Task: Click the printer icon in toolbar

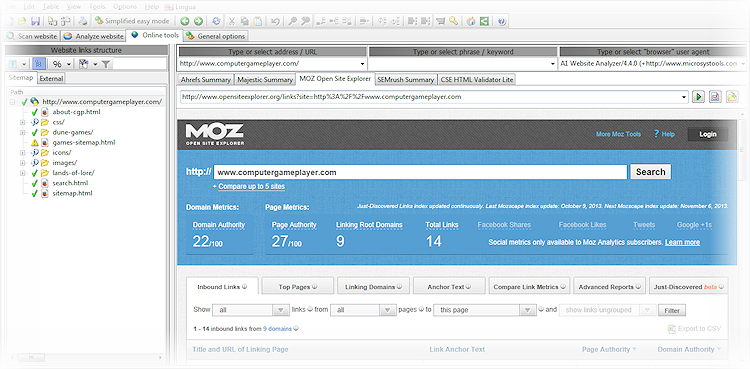Action: 83,21
